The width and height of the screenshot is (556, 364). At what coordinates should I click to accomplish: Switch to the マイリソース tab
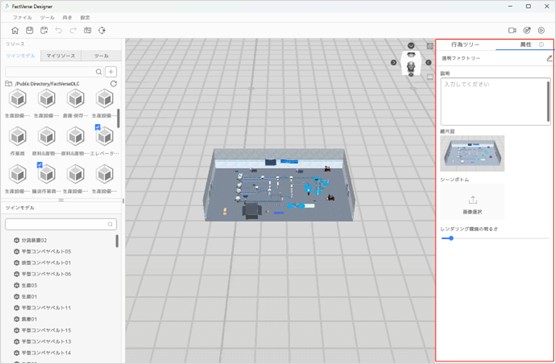click(61, 56)
